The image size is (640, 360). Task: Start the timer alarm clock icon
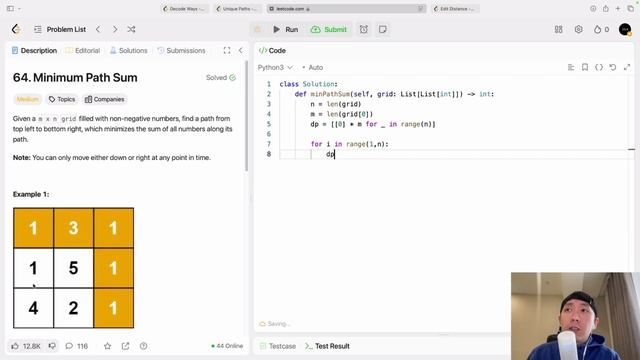tap(364, 29)
